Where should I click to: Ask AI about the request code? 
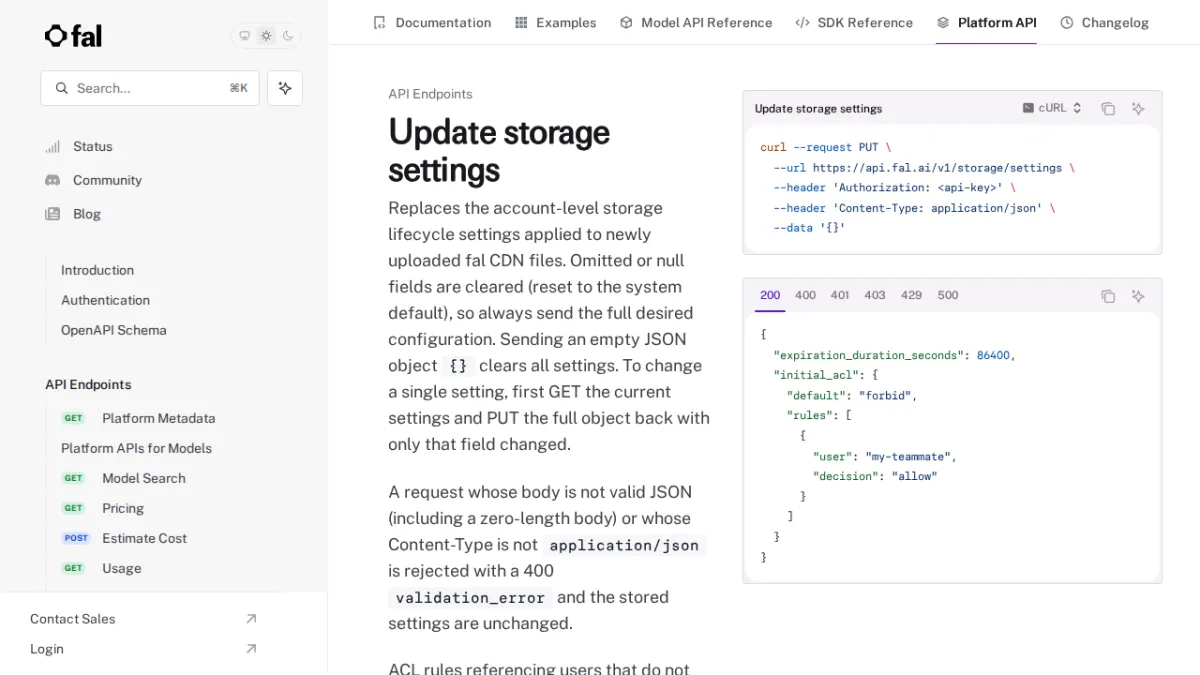(1138, 108)
